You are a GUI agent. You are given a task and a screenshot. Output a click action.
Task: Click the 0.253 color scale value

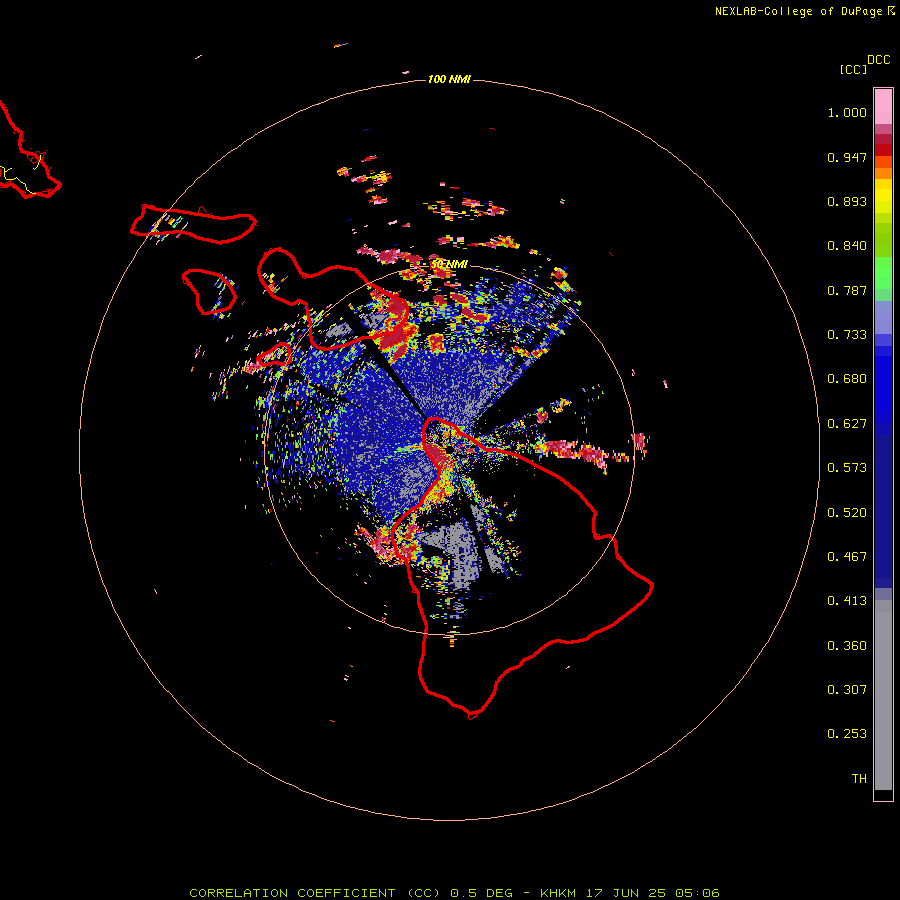tap(847, 734)
